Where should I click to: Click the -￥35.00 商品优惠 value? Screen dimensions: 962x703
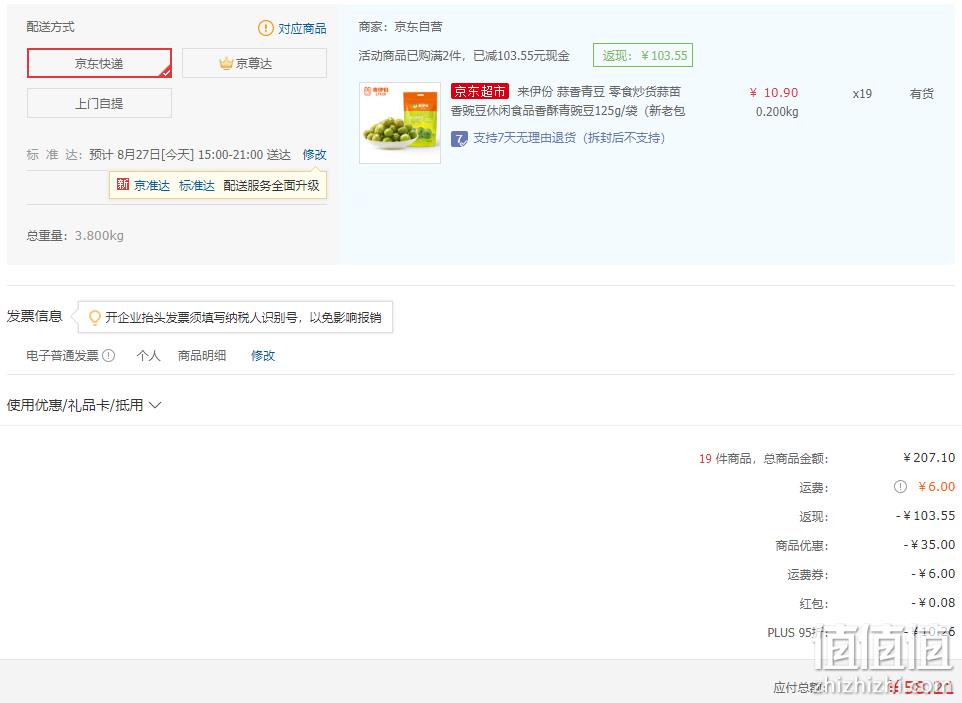929,545
